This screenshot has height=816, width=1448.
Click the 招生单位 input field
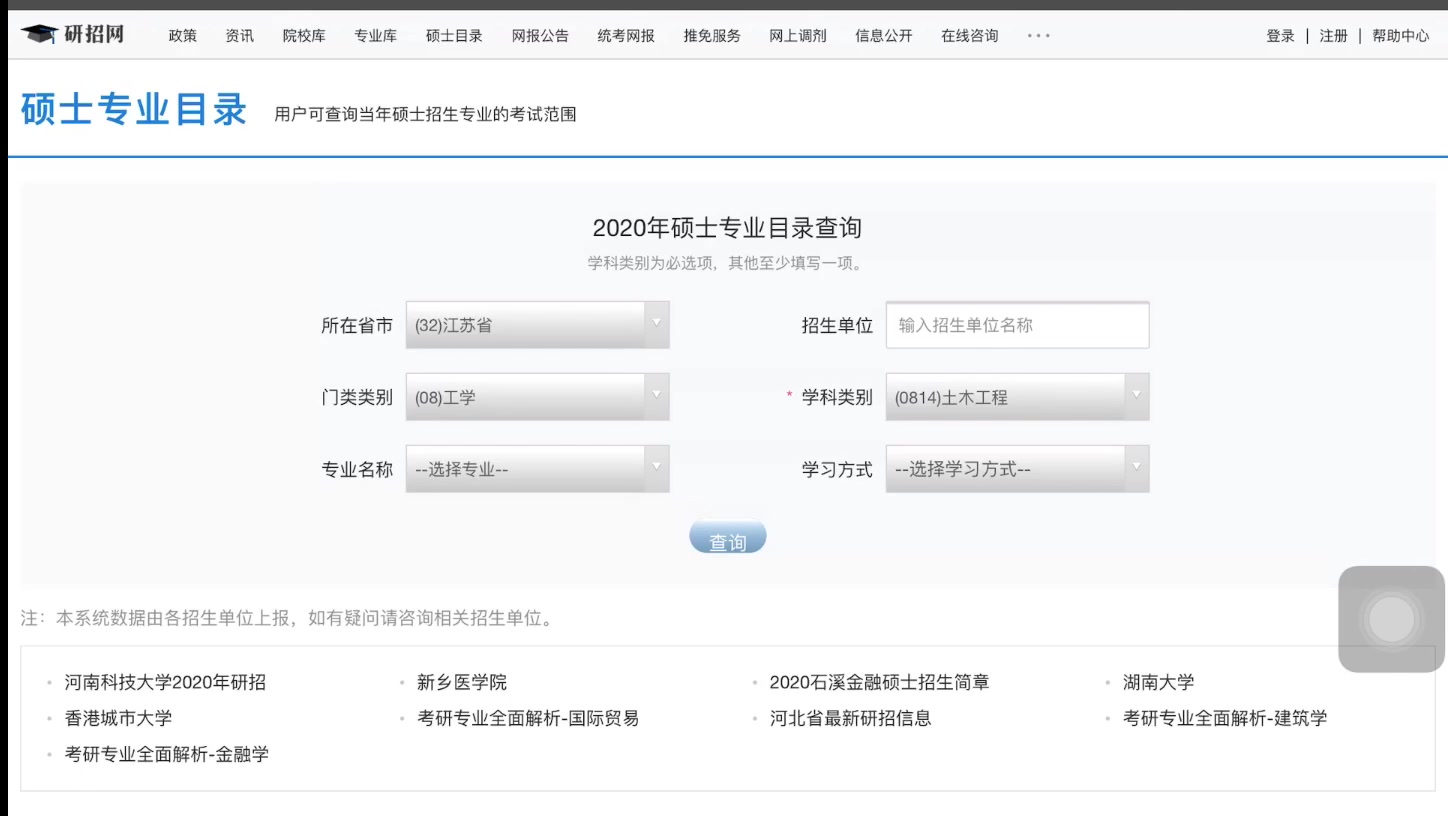pos(1016,324)
